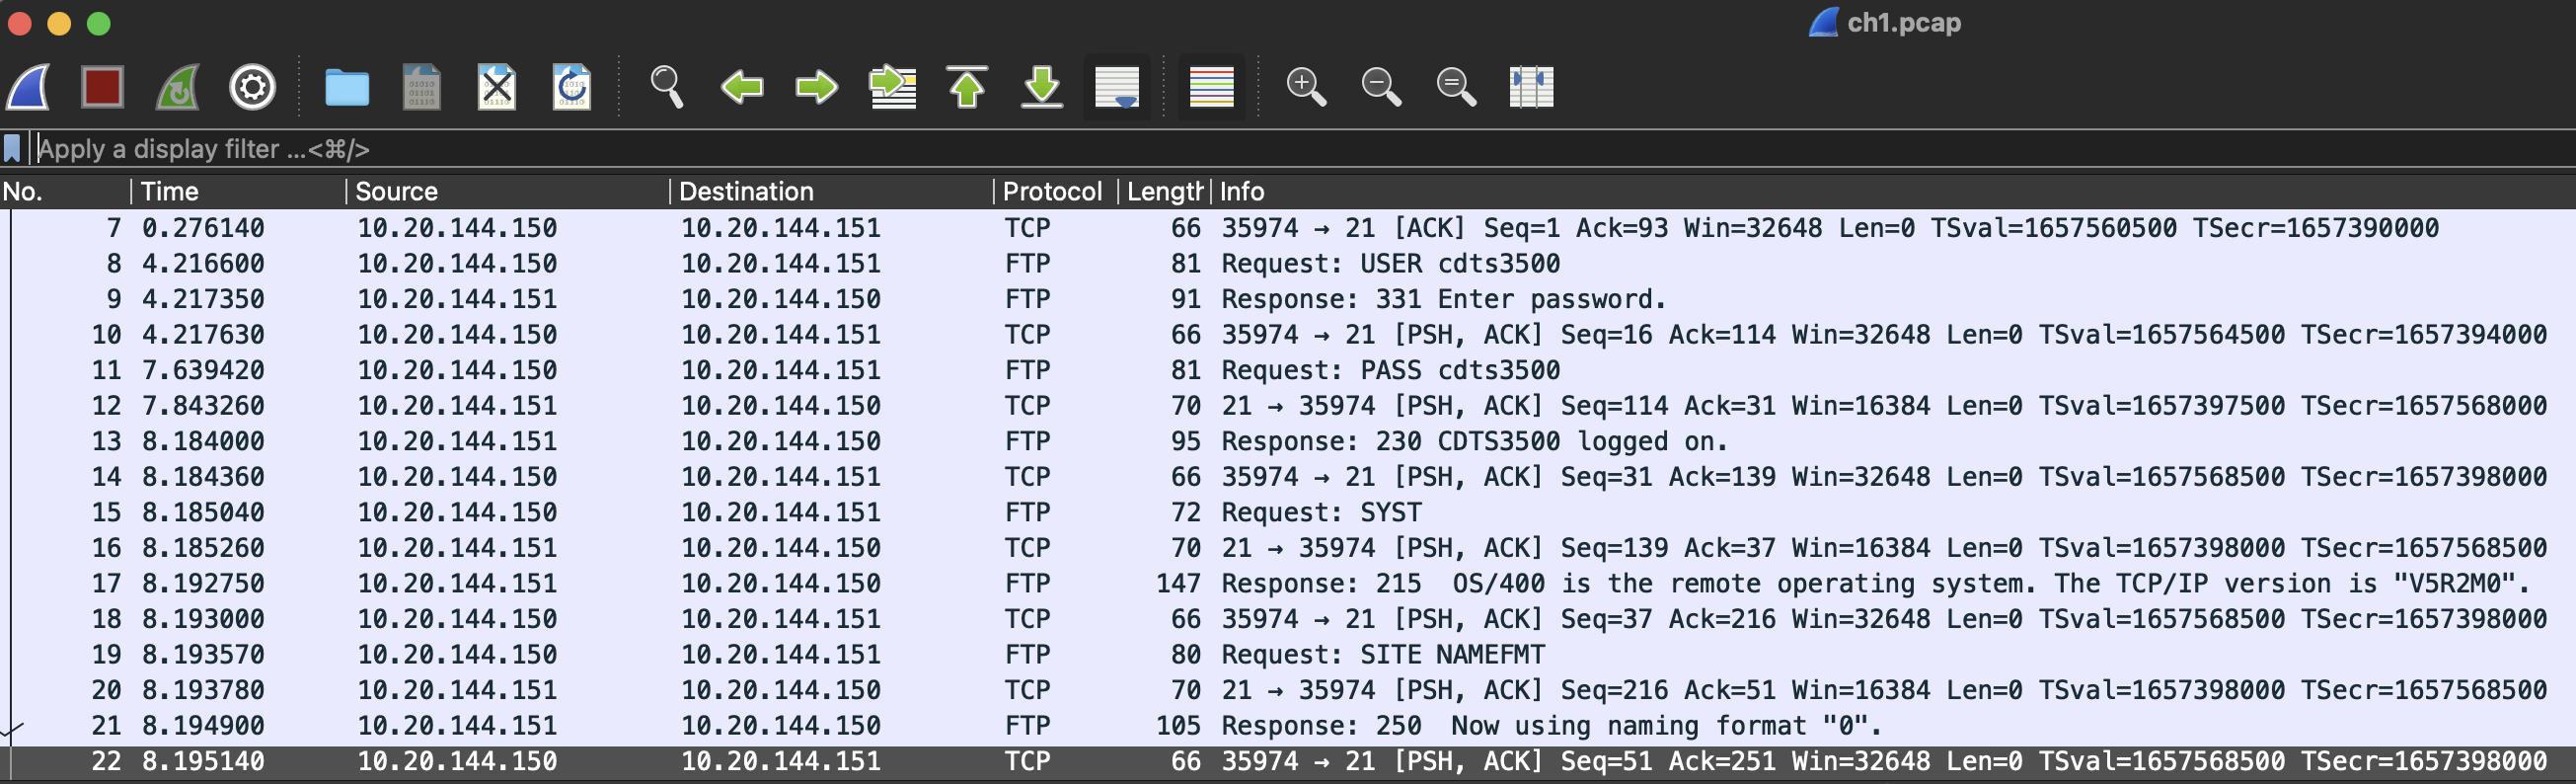The width and height of the screenshot is (2576, 784).
Task: Toggle packet colorization rules
Action: click(1212, 87)
